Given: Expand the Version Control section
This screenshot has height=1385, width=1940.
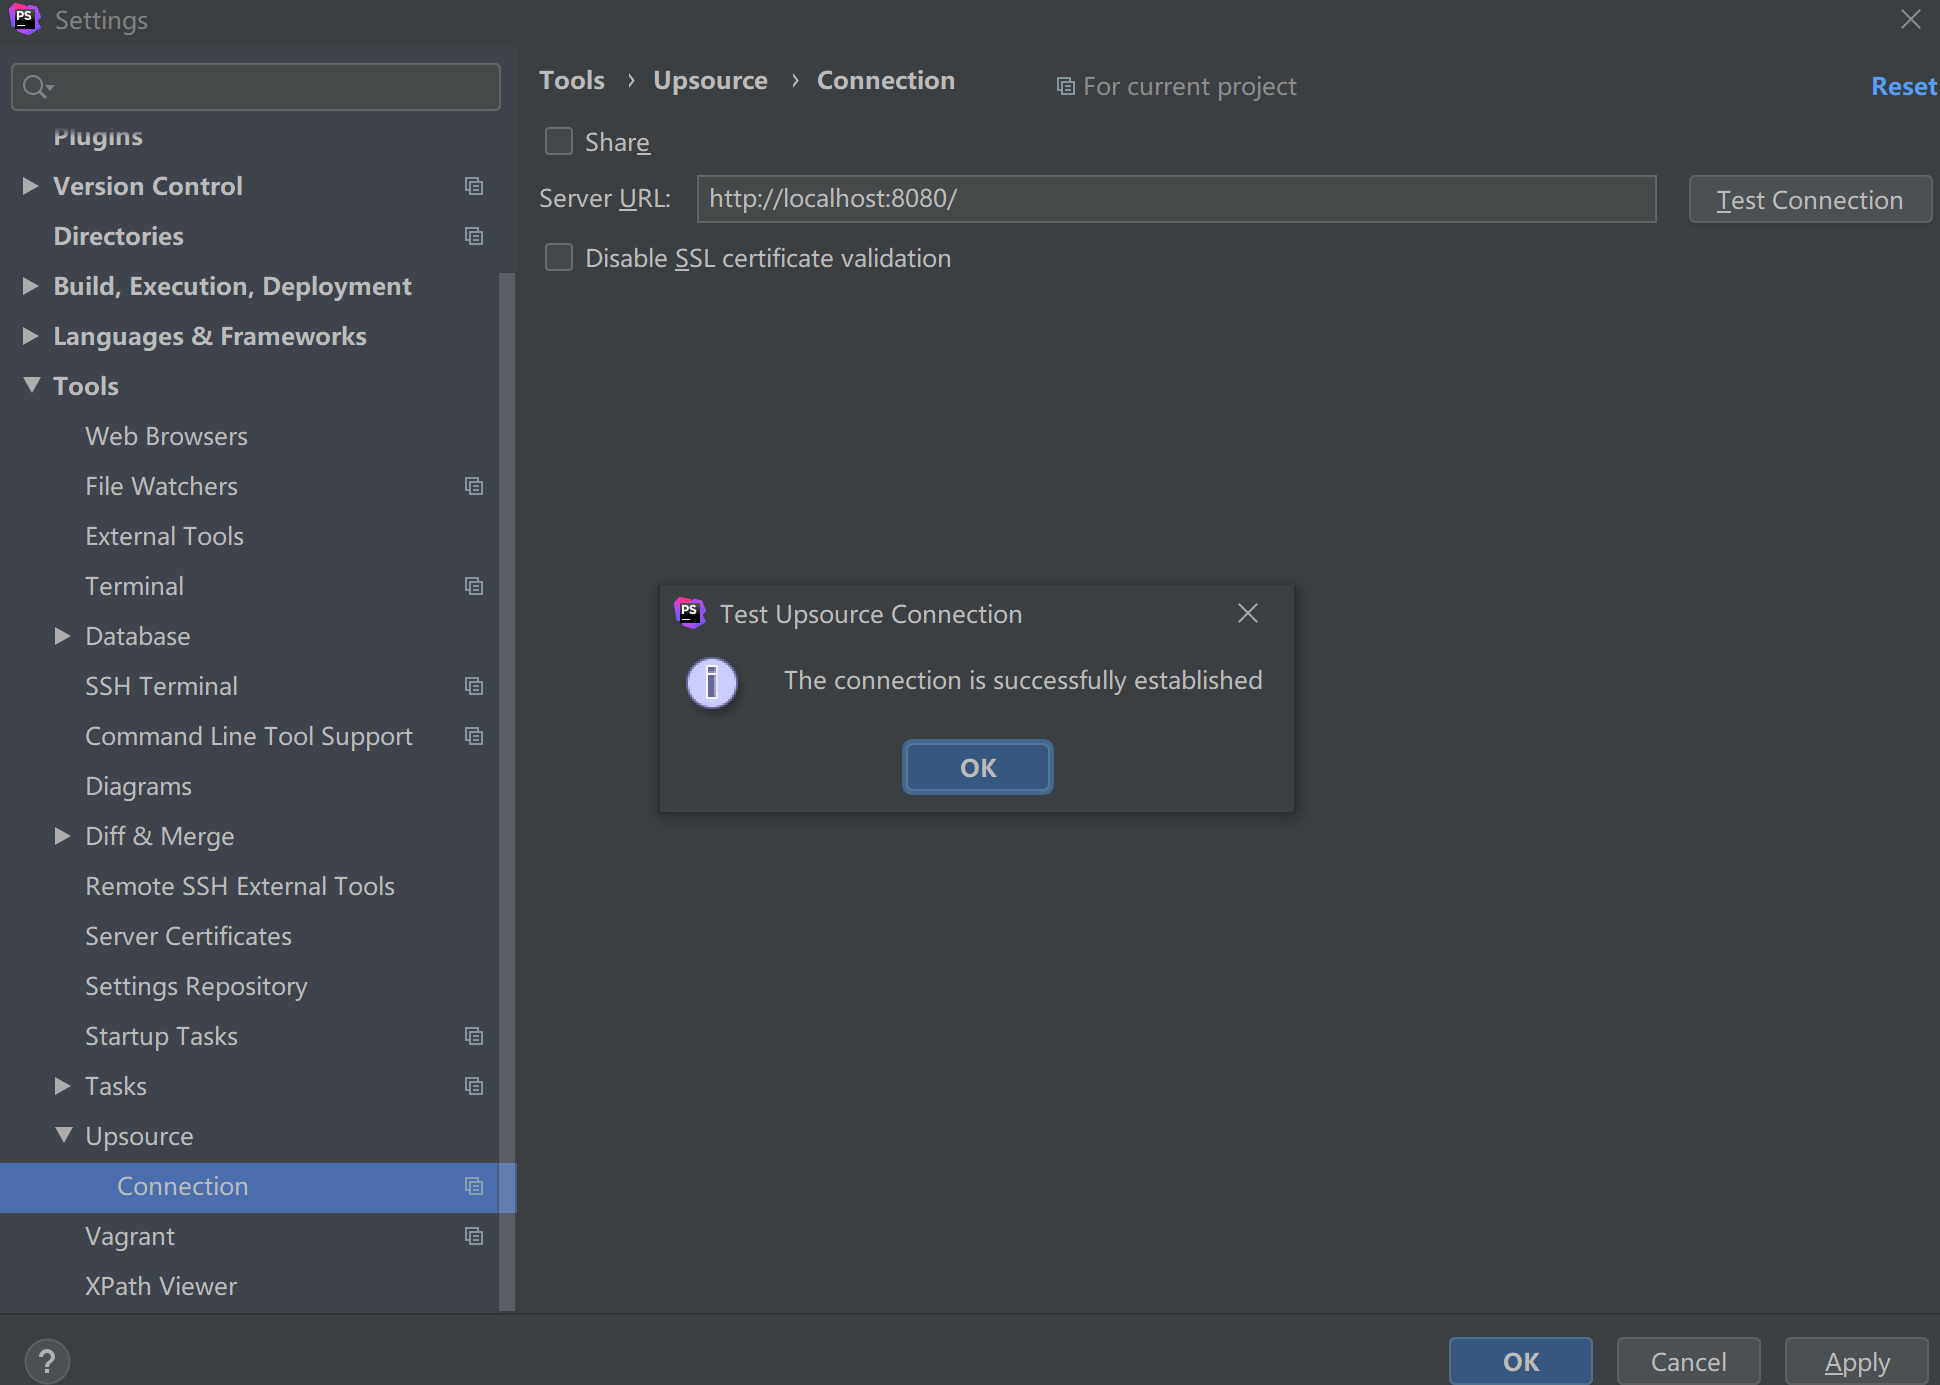Looking at the screenshot, I should click(x=31, y=186).
